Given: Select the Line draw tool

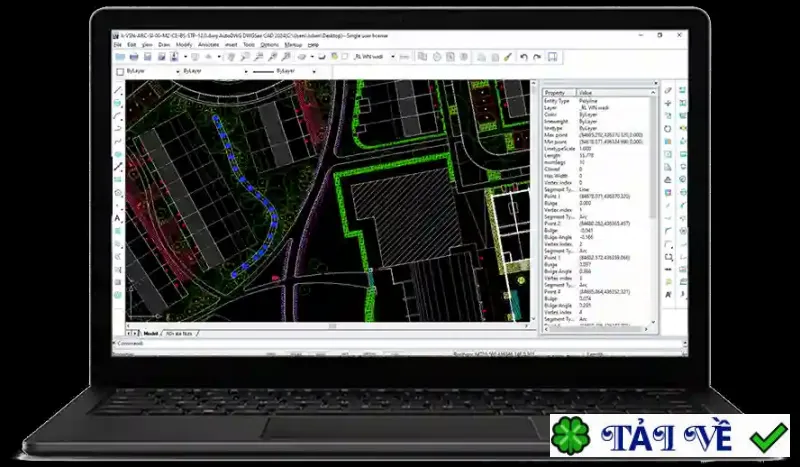Looking at the screenshot, I should (118, 90).
